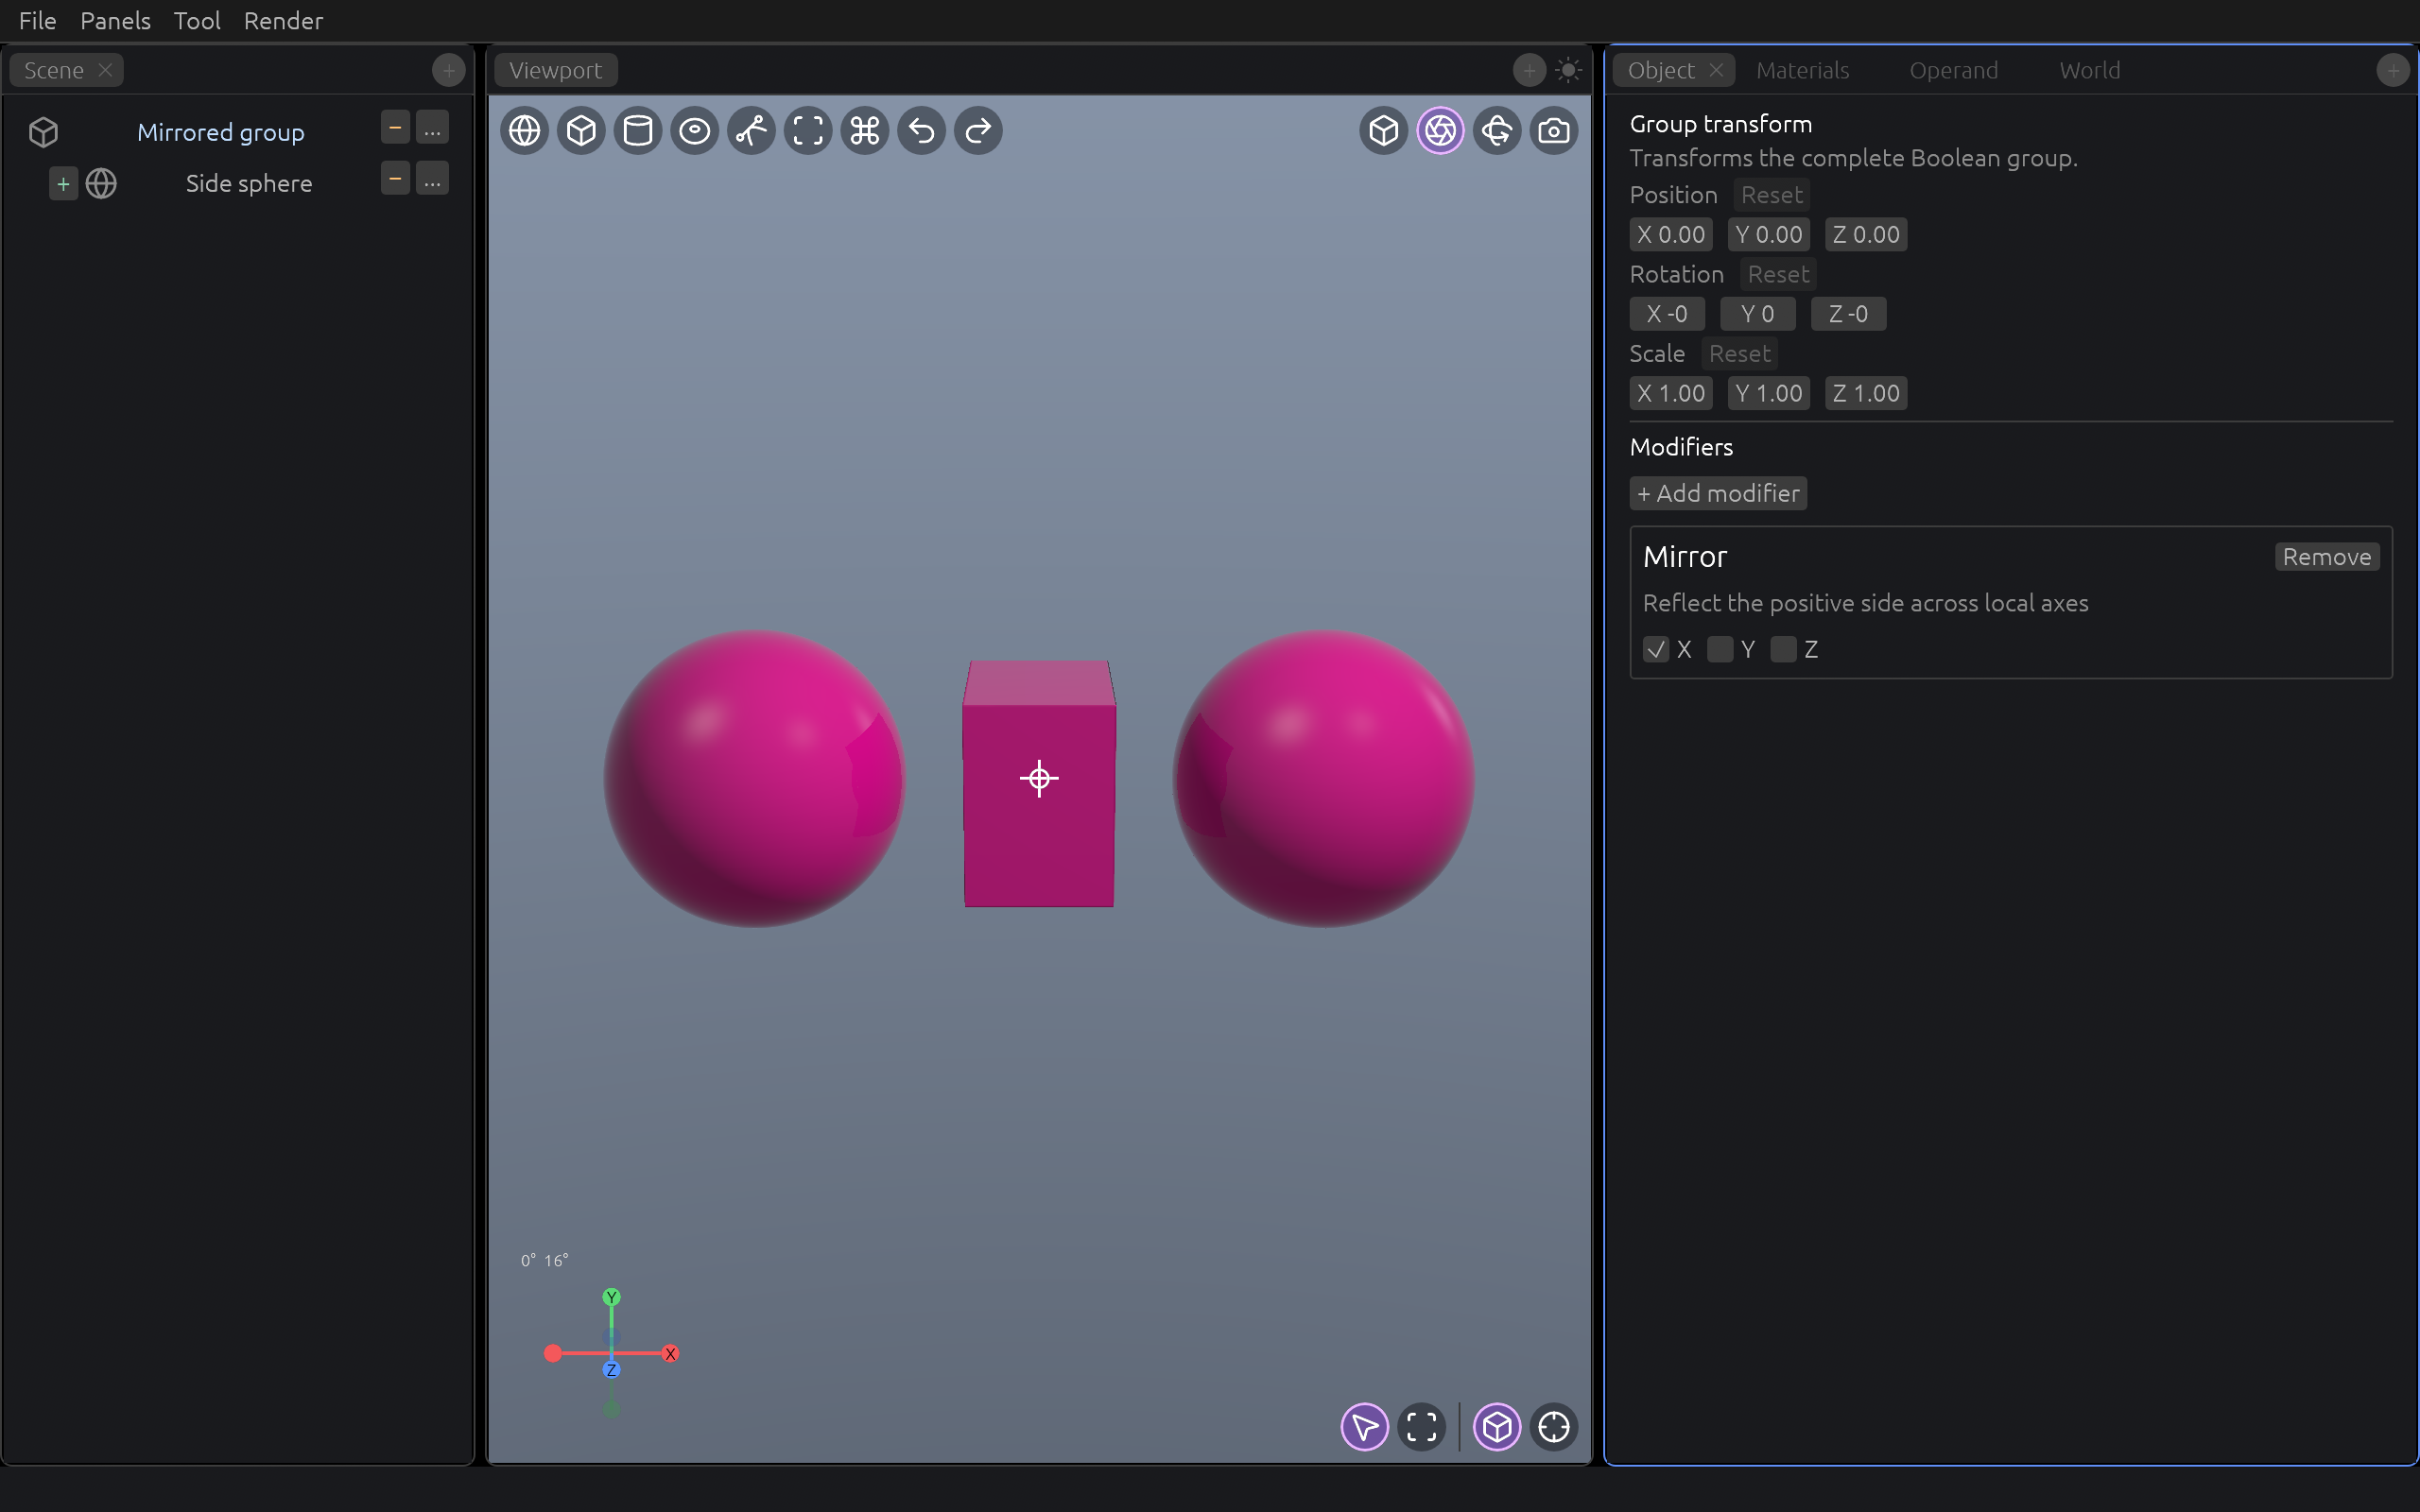Screen dimensions: 2420x1512
Task: Click the minus button on Side sphere row
Action: (x=395, y=179)
